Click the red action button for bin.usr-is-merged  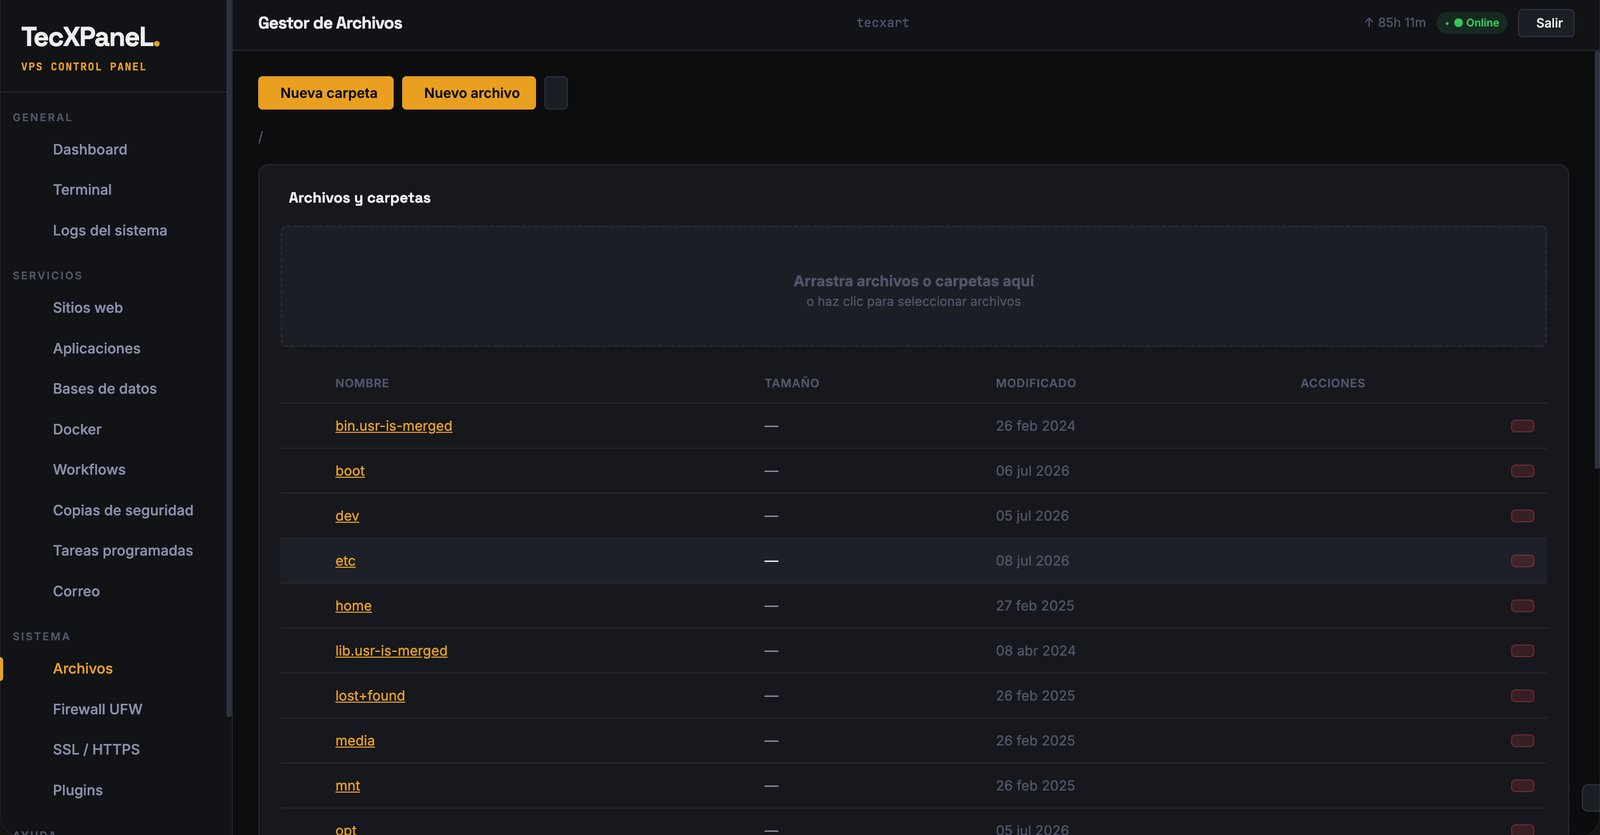coord(1522,426)
